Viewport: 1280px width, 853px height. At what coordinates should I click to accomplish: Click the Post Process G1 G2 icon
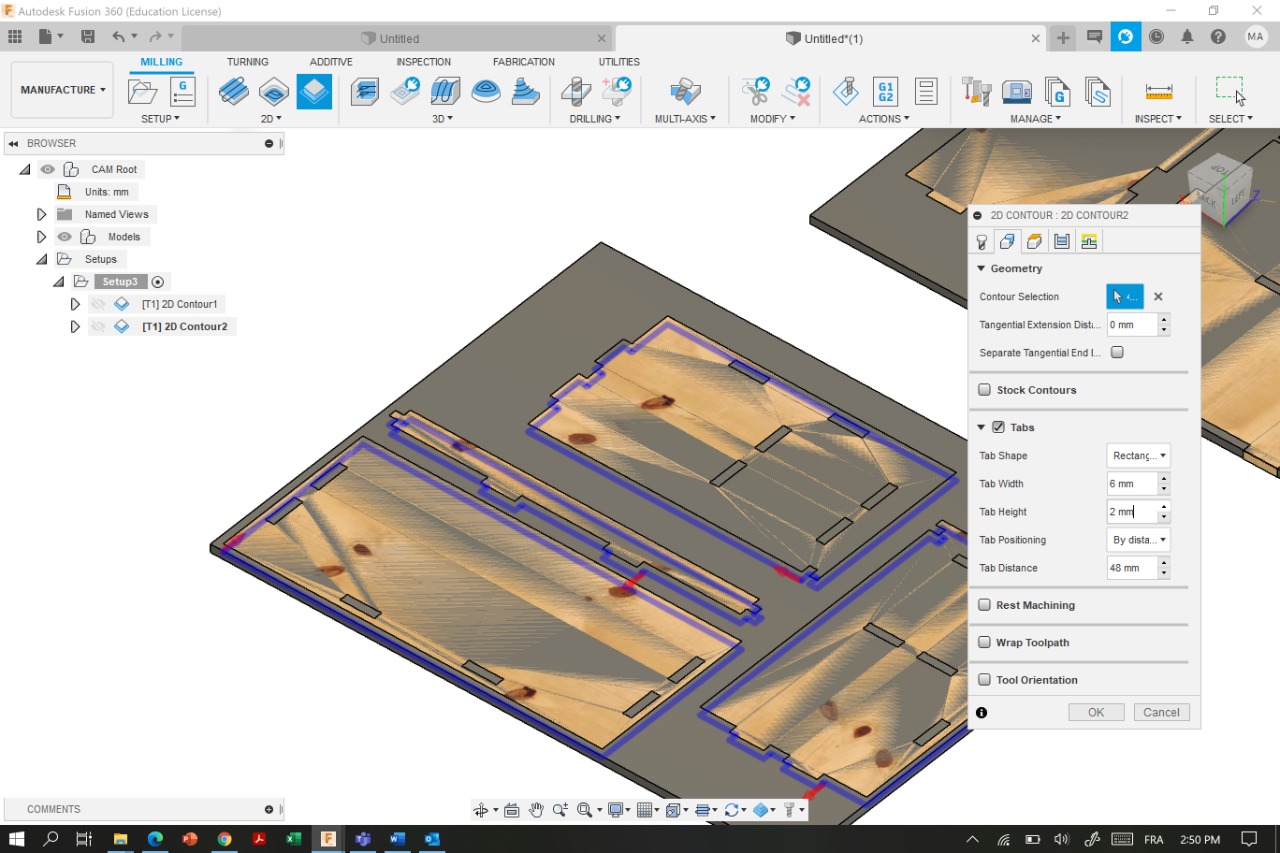884,92
